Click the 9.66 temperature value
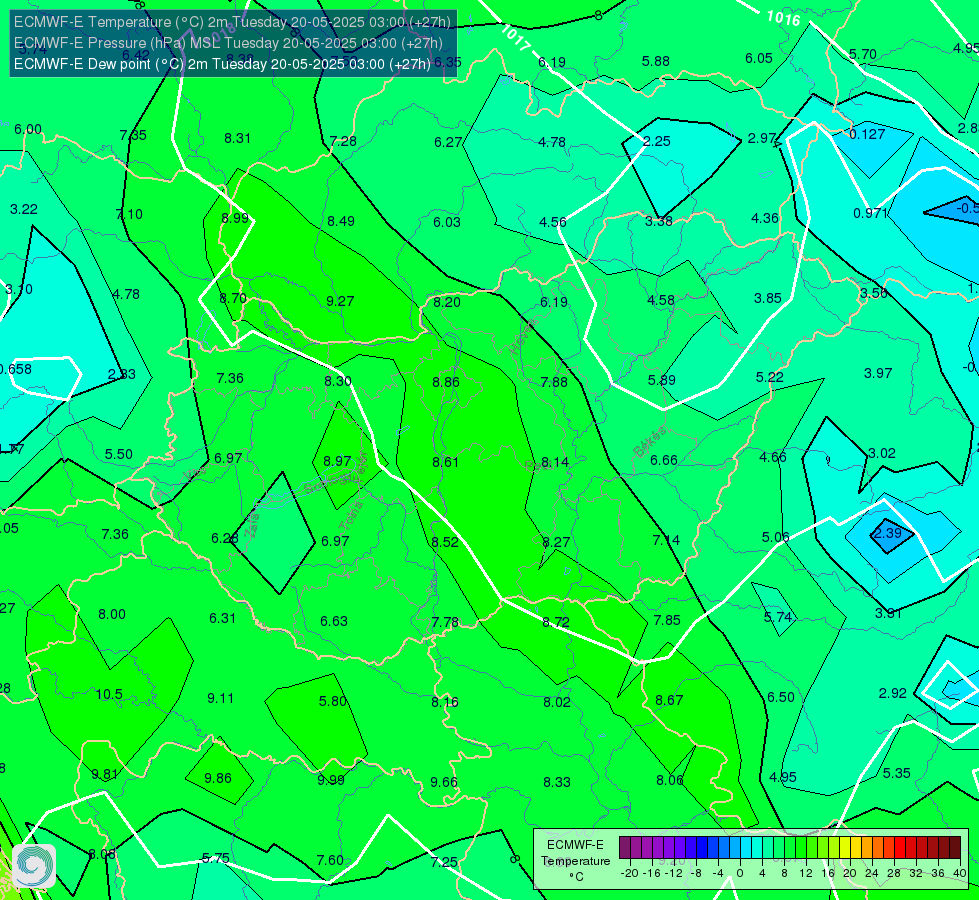This screenshot has width=979, height=900. [444, 782]
